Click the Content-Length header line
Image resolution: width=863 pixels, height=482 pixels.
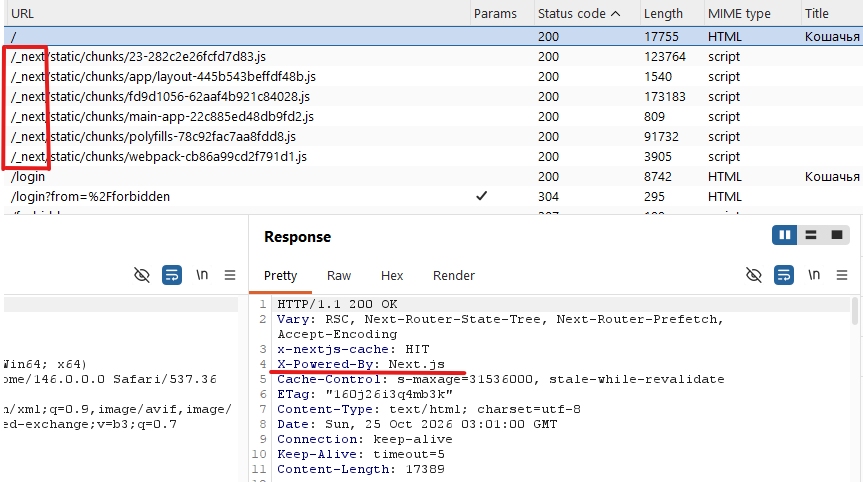[x=361, y=469]
